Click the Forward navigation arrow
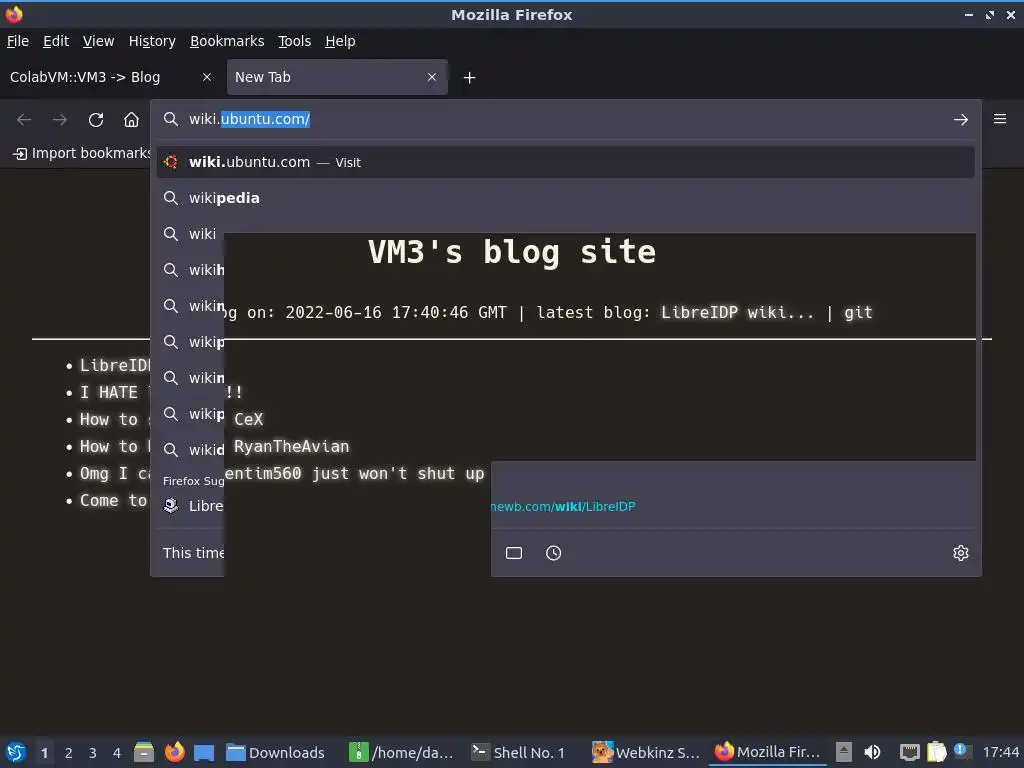The width and height of the screenshot is (1024, 768). tap(59, 120)
